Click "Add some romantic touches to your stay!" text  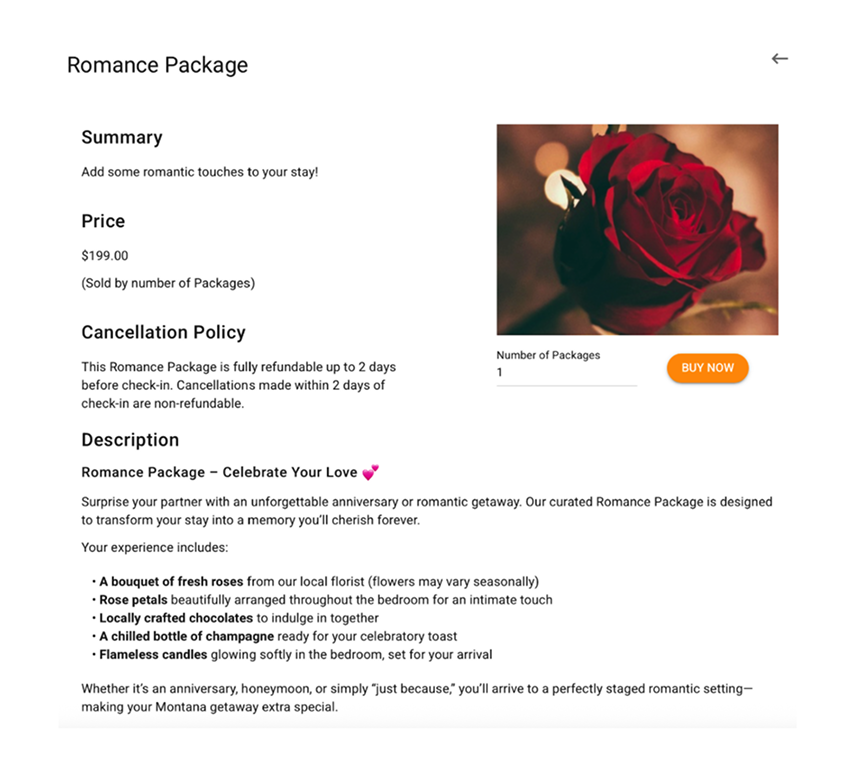click(199, 172)
